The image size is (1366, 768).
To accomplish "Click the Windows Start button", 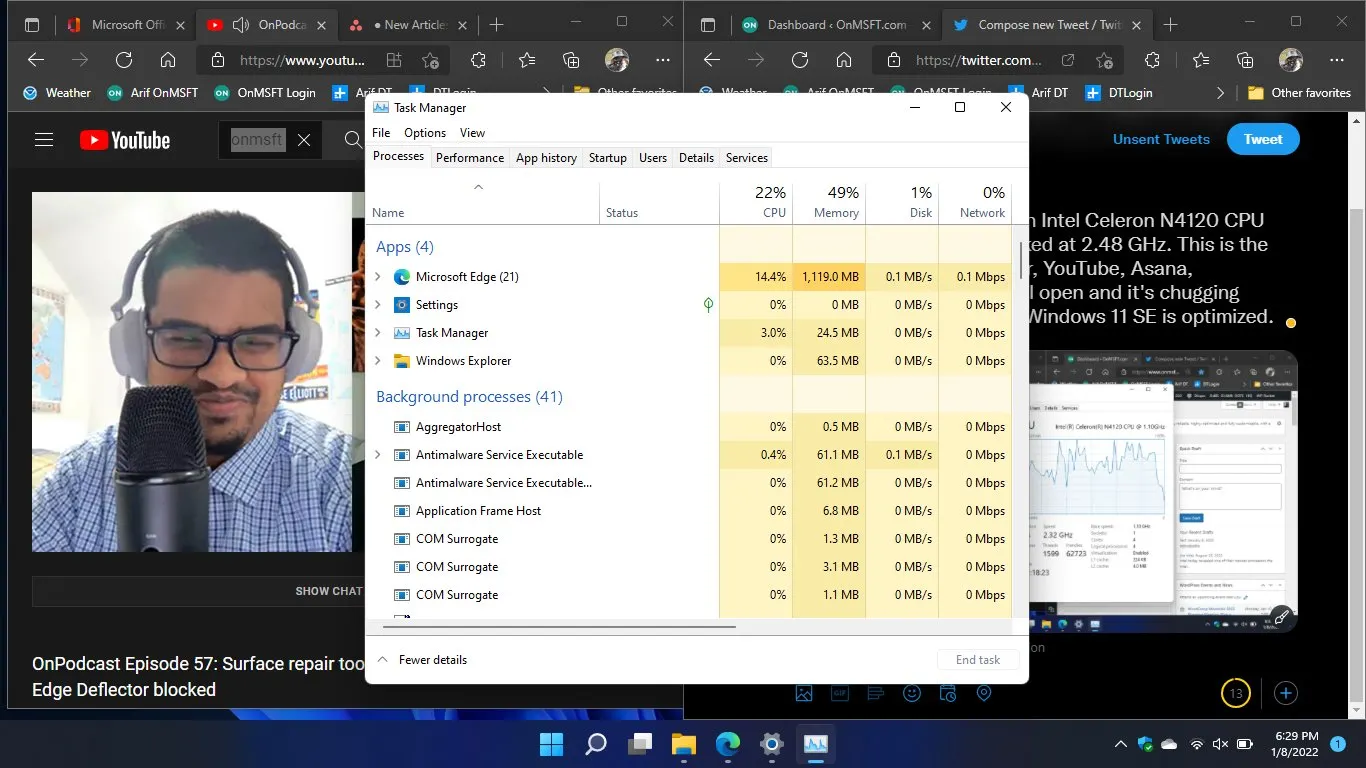I will (551, 744).
